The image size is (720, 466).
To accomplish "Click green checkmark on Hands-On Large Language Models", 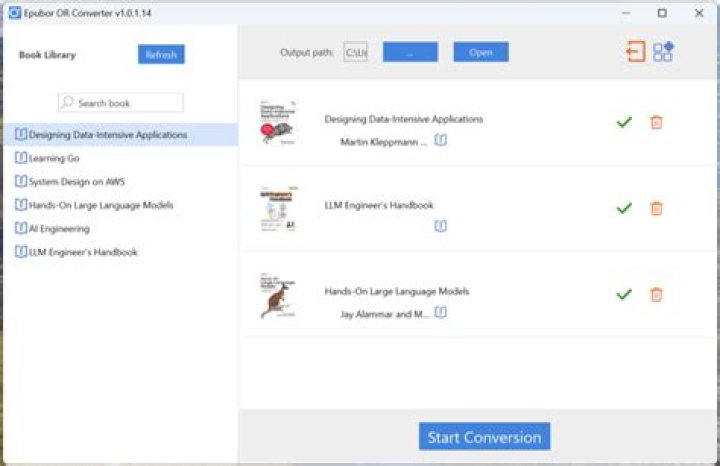I will point(624,294).
